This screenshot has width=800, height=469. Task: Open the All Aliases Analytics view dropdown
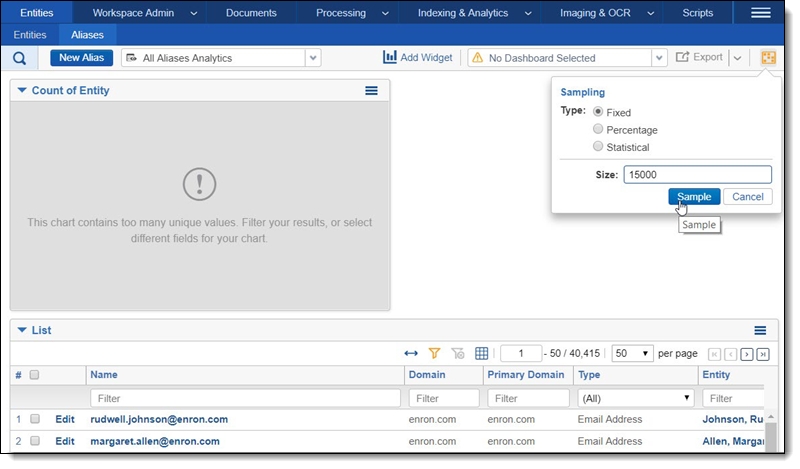click(313, 58)
